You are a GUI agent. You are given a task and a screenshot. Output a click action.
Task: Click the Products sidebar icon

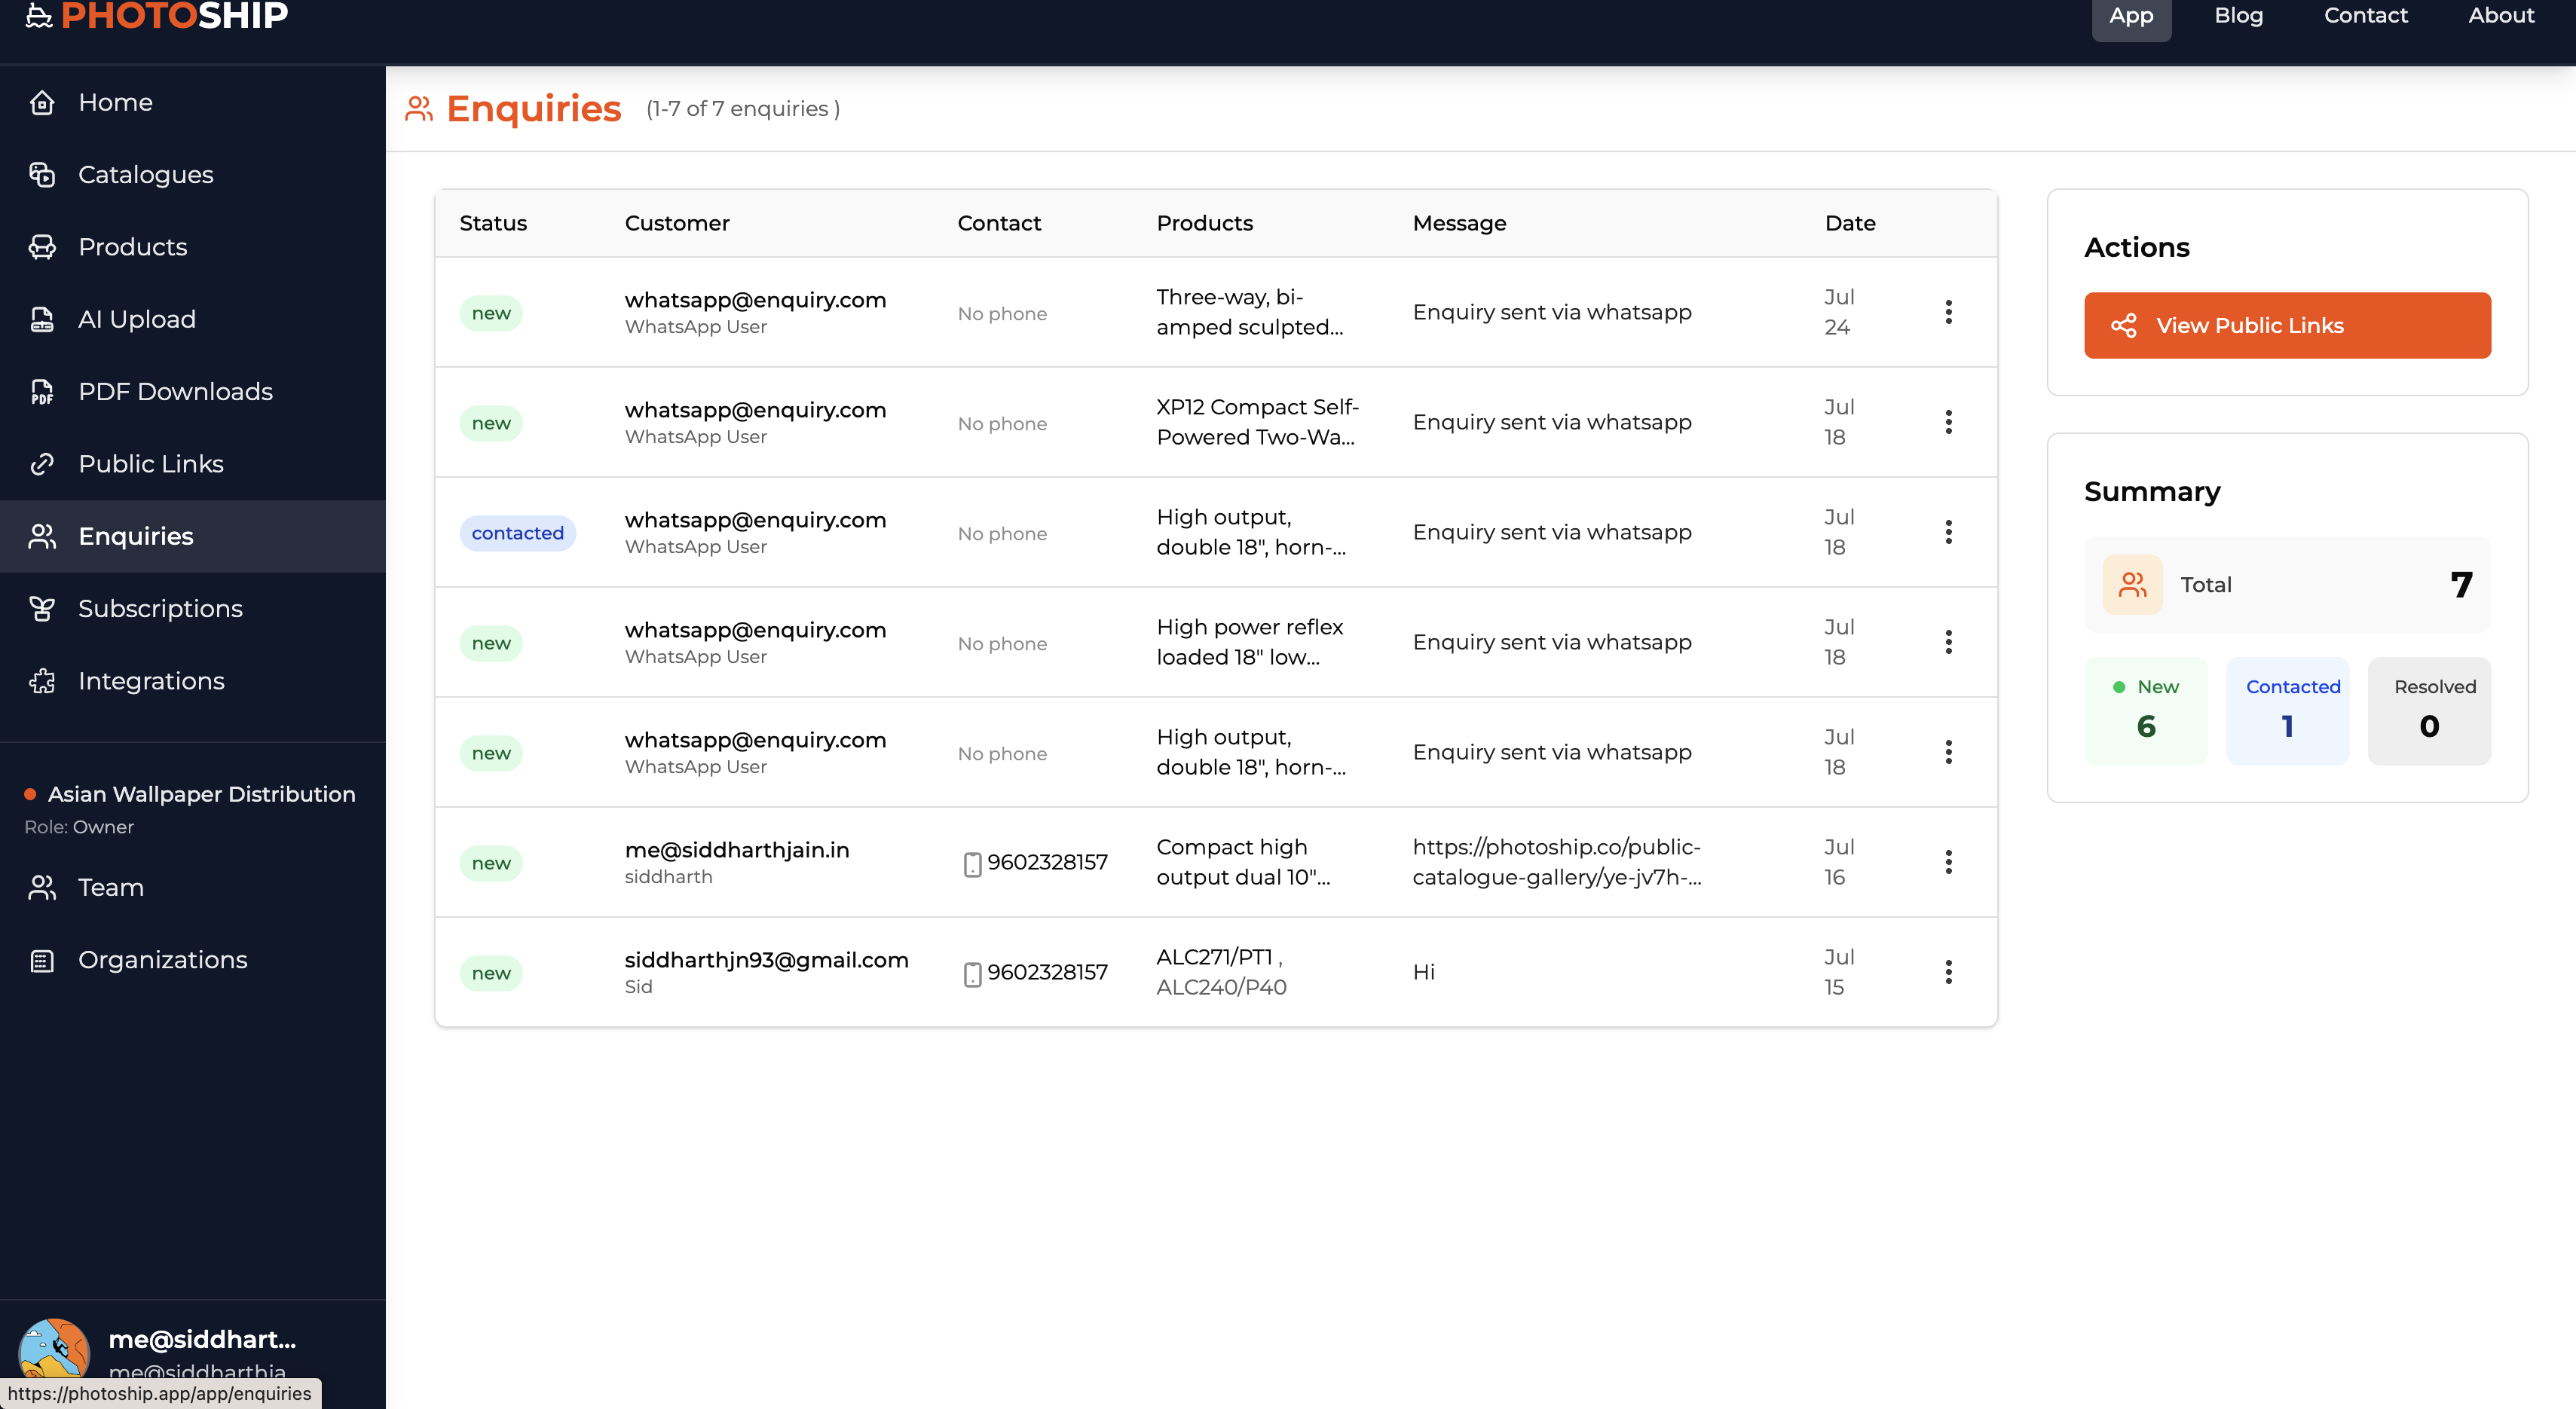click(42, 247)
